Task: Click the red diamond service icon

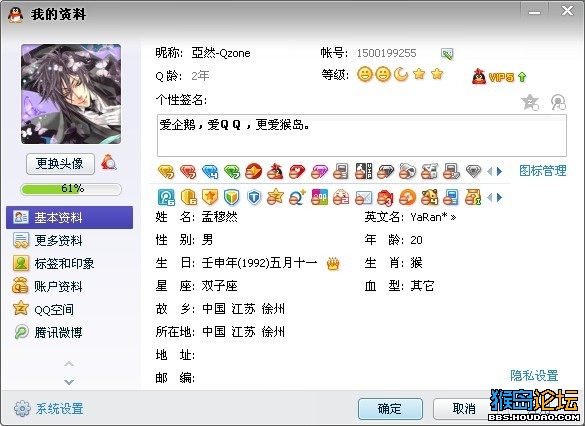Action: tap(188, 172)
